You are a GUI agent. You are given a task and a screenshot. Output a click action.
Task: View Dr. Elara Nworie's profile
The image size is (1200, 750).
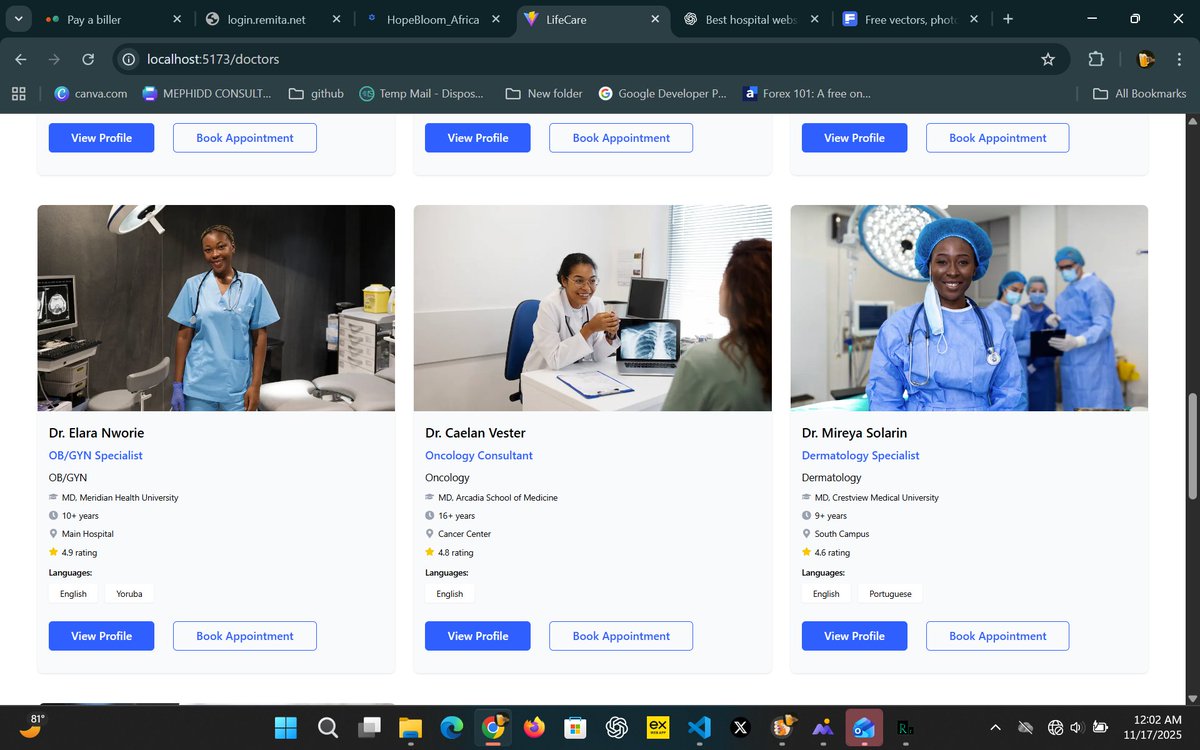[101, 635]
